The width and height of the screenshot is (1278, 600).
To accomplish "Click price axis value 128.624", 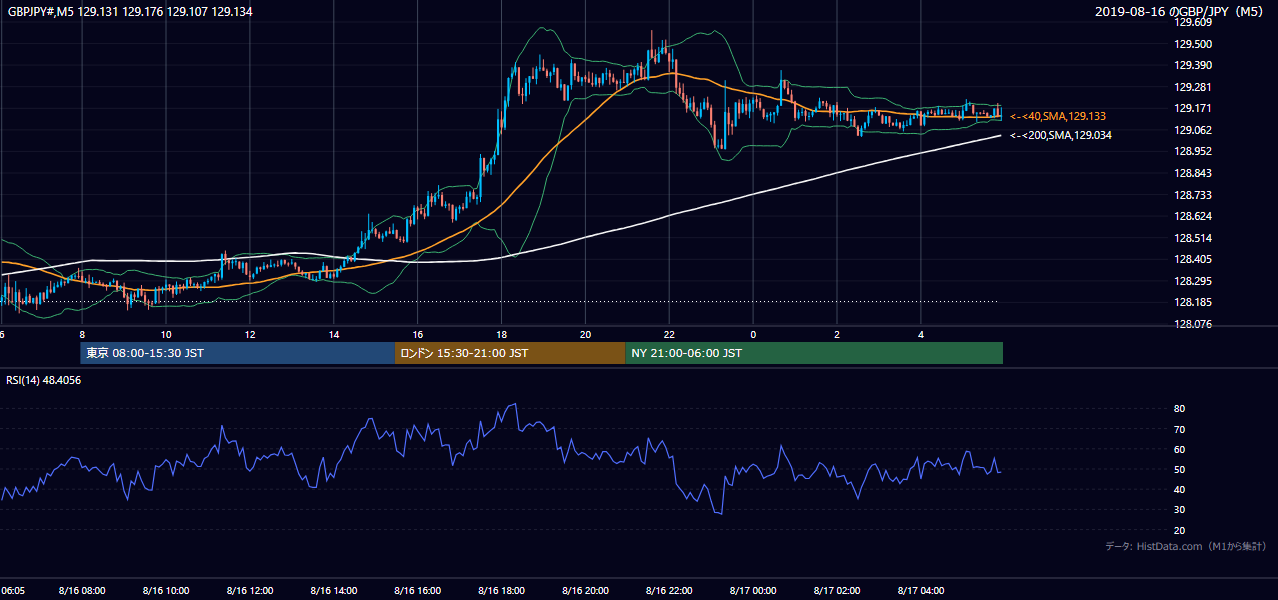I will point(1192,216).
